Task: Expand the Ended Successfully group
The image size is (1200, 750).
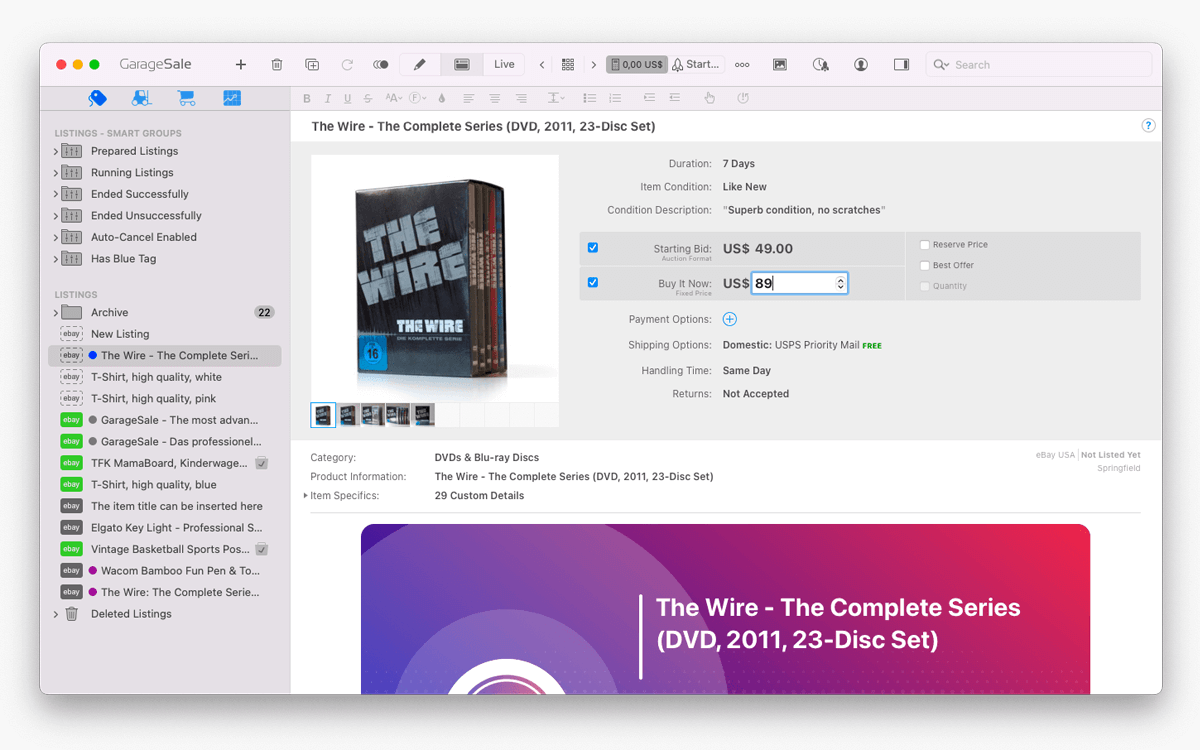Action: pyautogui.click(x=56, y=194)
